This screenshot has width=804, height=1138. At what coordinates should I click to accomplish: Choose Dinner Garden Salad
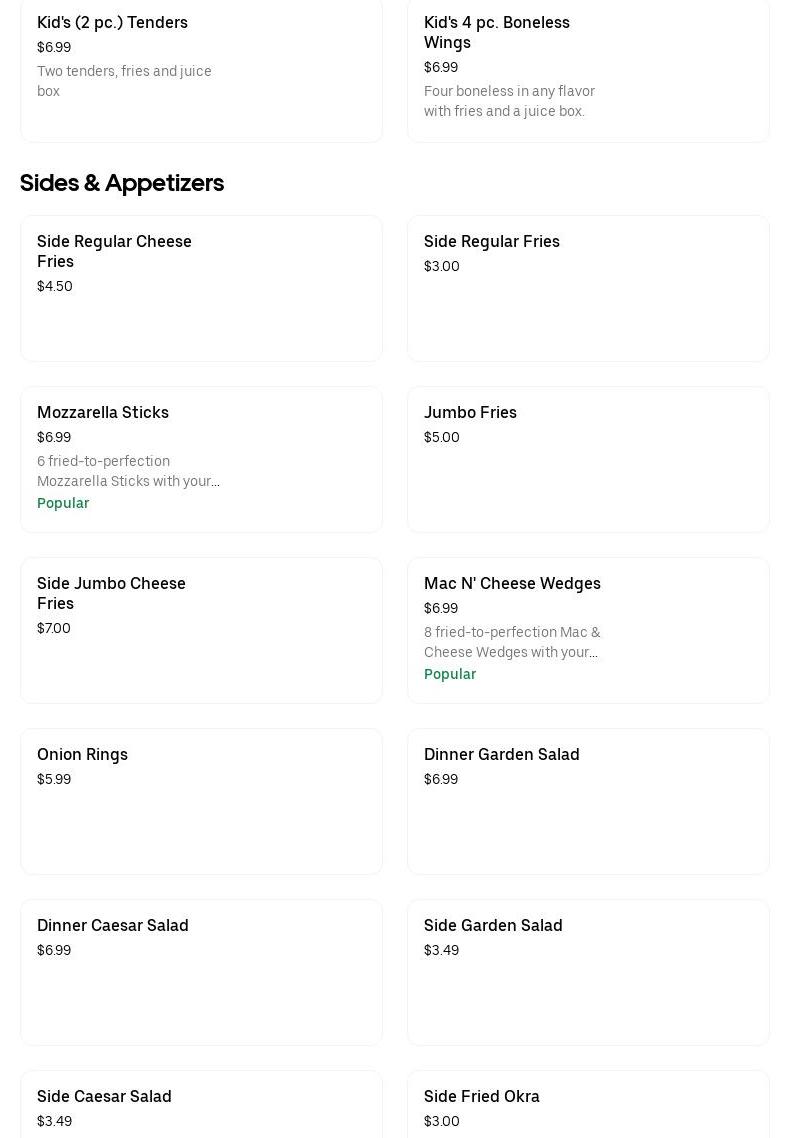[x=588, y=801]
